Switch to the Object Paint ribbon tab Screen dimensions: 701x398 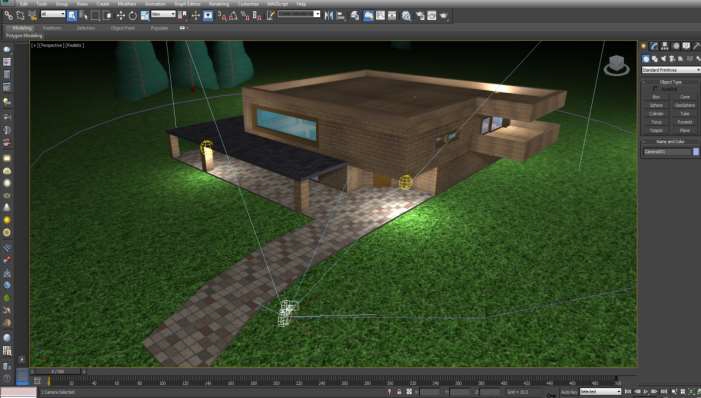click(x=122, y=28)
